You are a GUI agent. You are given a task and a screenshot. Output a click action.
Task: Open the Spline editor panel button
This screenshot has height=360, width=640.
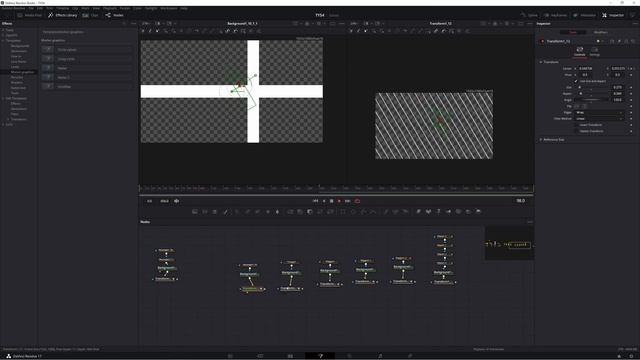529,15
